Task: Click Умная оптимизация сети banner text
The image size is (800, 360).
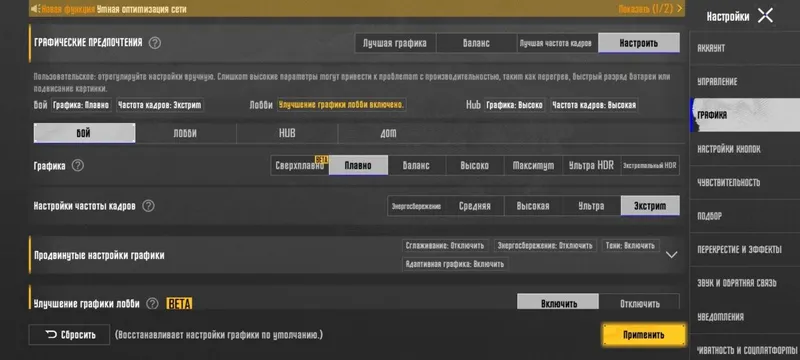Action: pyautogui.click(x=141, y=9)
